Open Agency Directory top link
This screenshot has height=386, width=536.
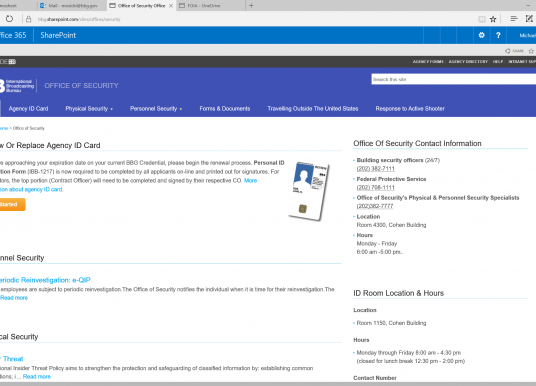(468, 62)
